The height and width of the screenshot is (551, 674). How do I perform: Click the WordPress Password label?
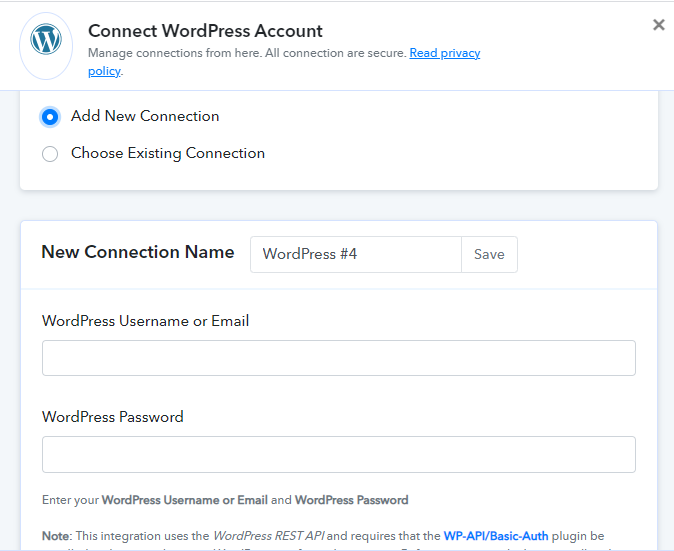(x=113, y=417)
